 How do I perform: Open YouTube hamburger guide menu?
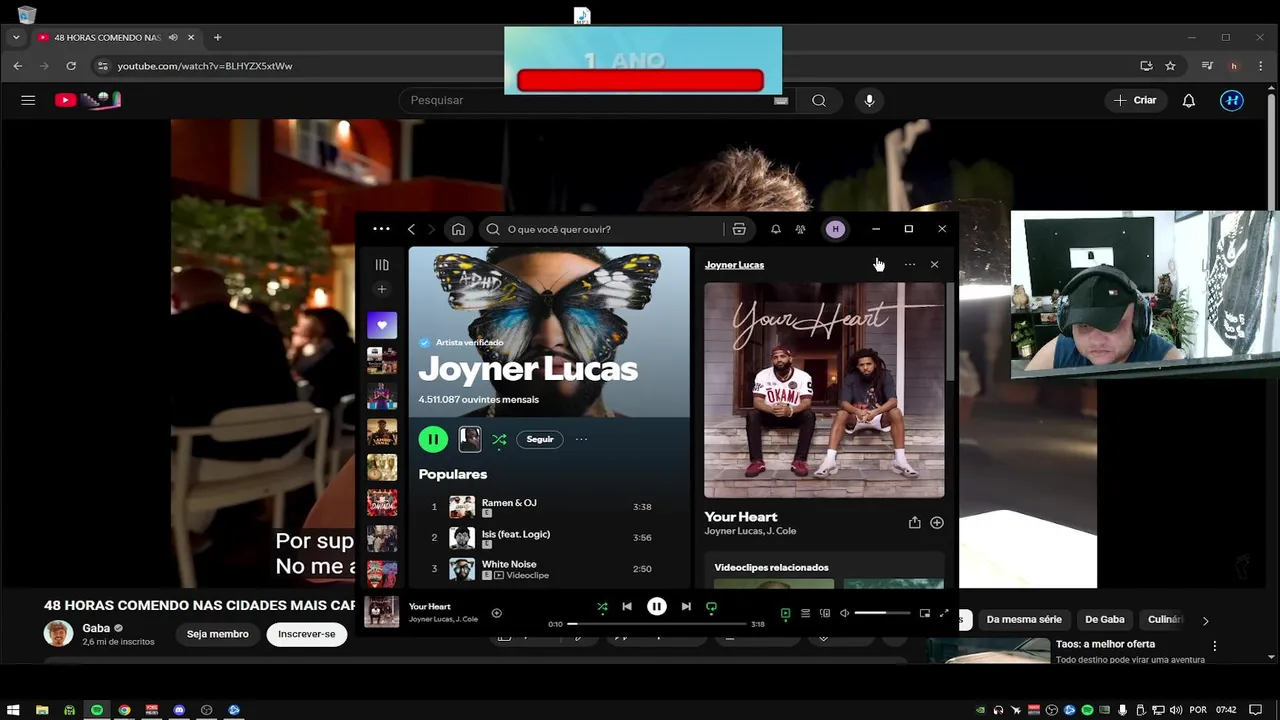coord(28,100)
